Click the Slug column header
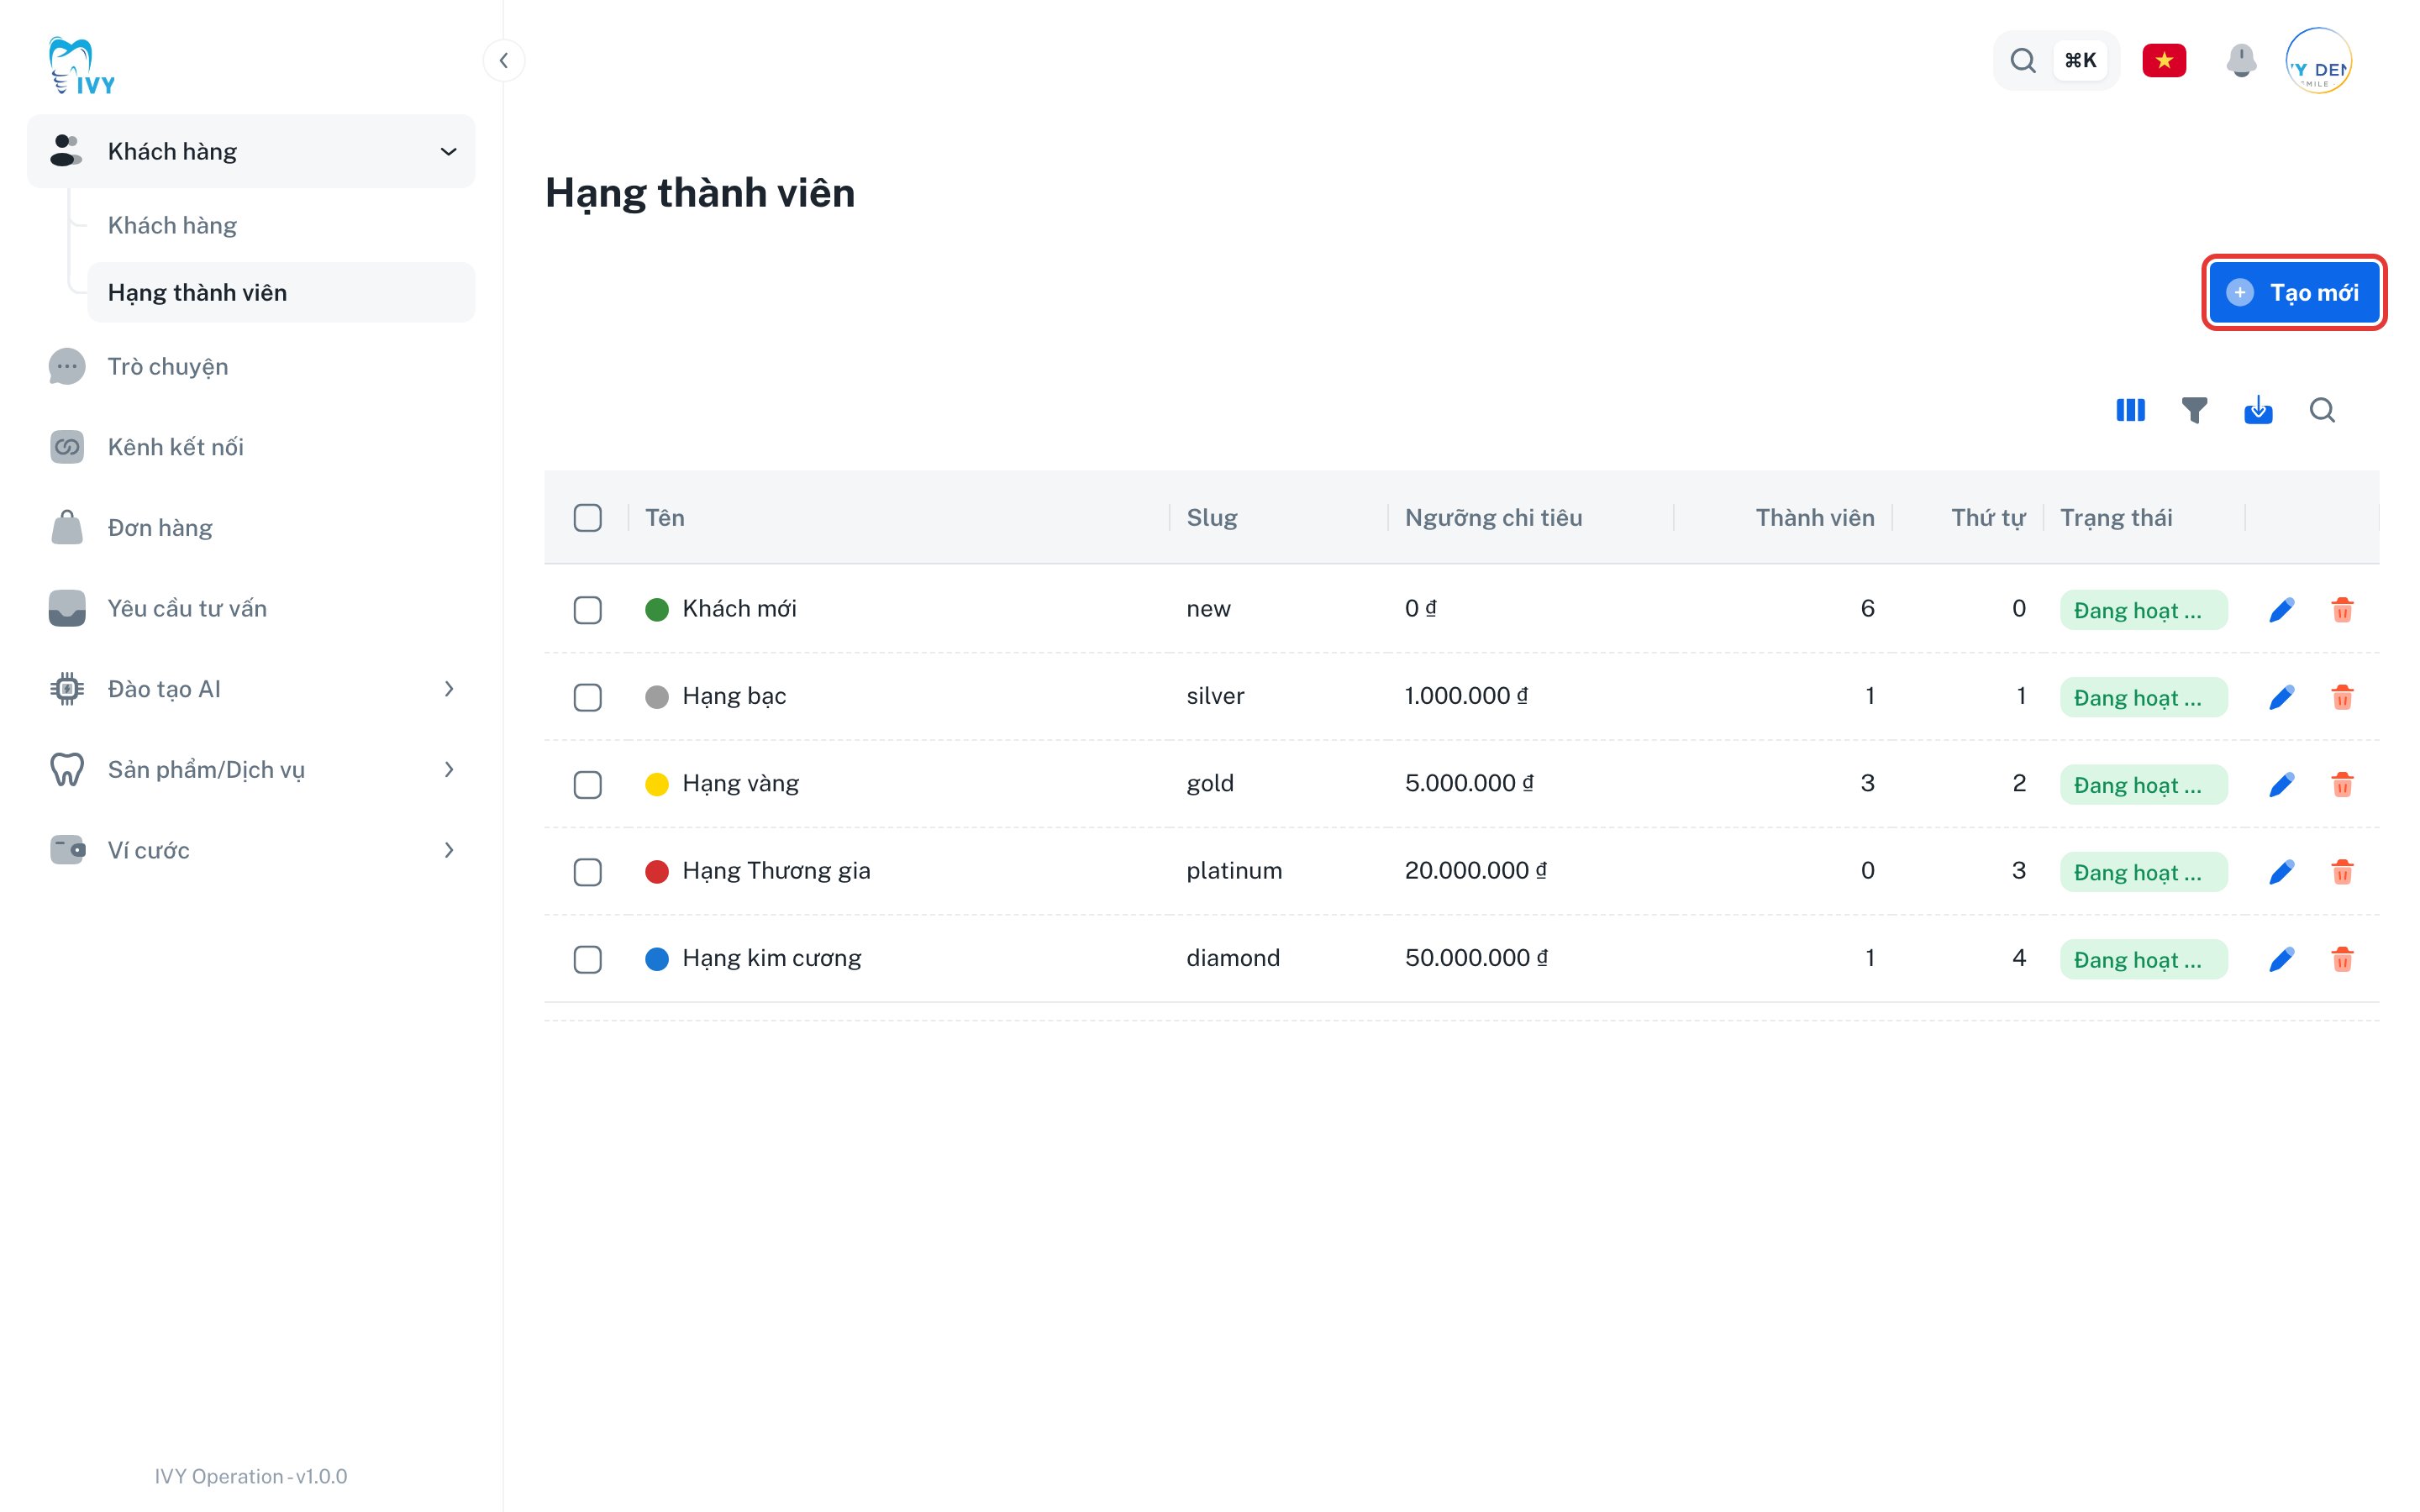Image resolution: width=2420 pixels, height=1512 pixels. click(x=1212, y=518)
